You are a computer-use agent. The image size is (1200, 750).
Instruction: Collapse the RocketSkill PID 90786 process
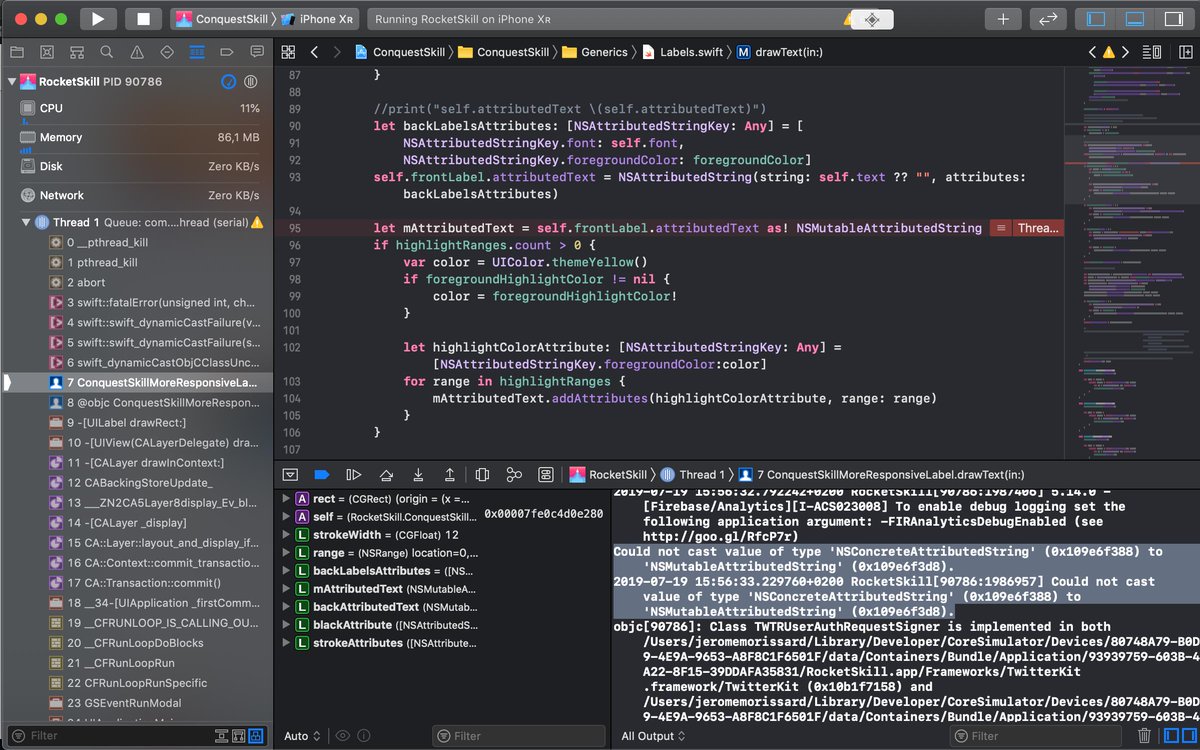11,82
